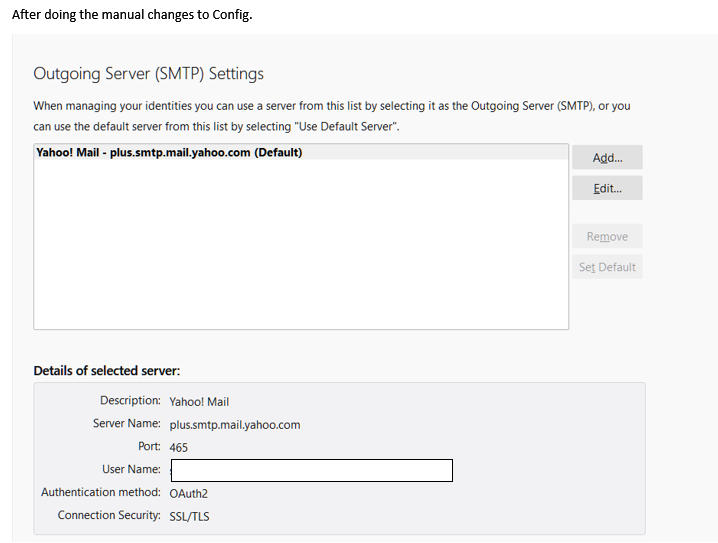
Task: Click the 'Server Name:' label
Action: coord(127,423)
